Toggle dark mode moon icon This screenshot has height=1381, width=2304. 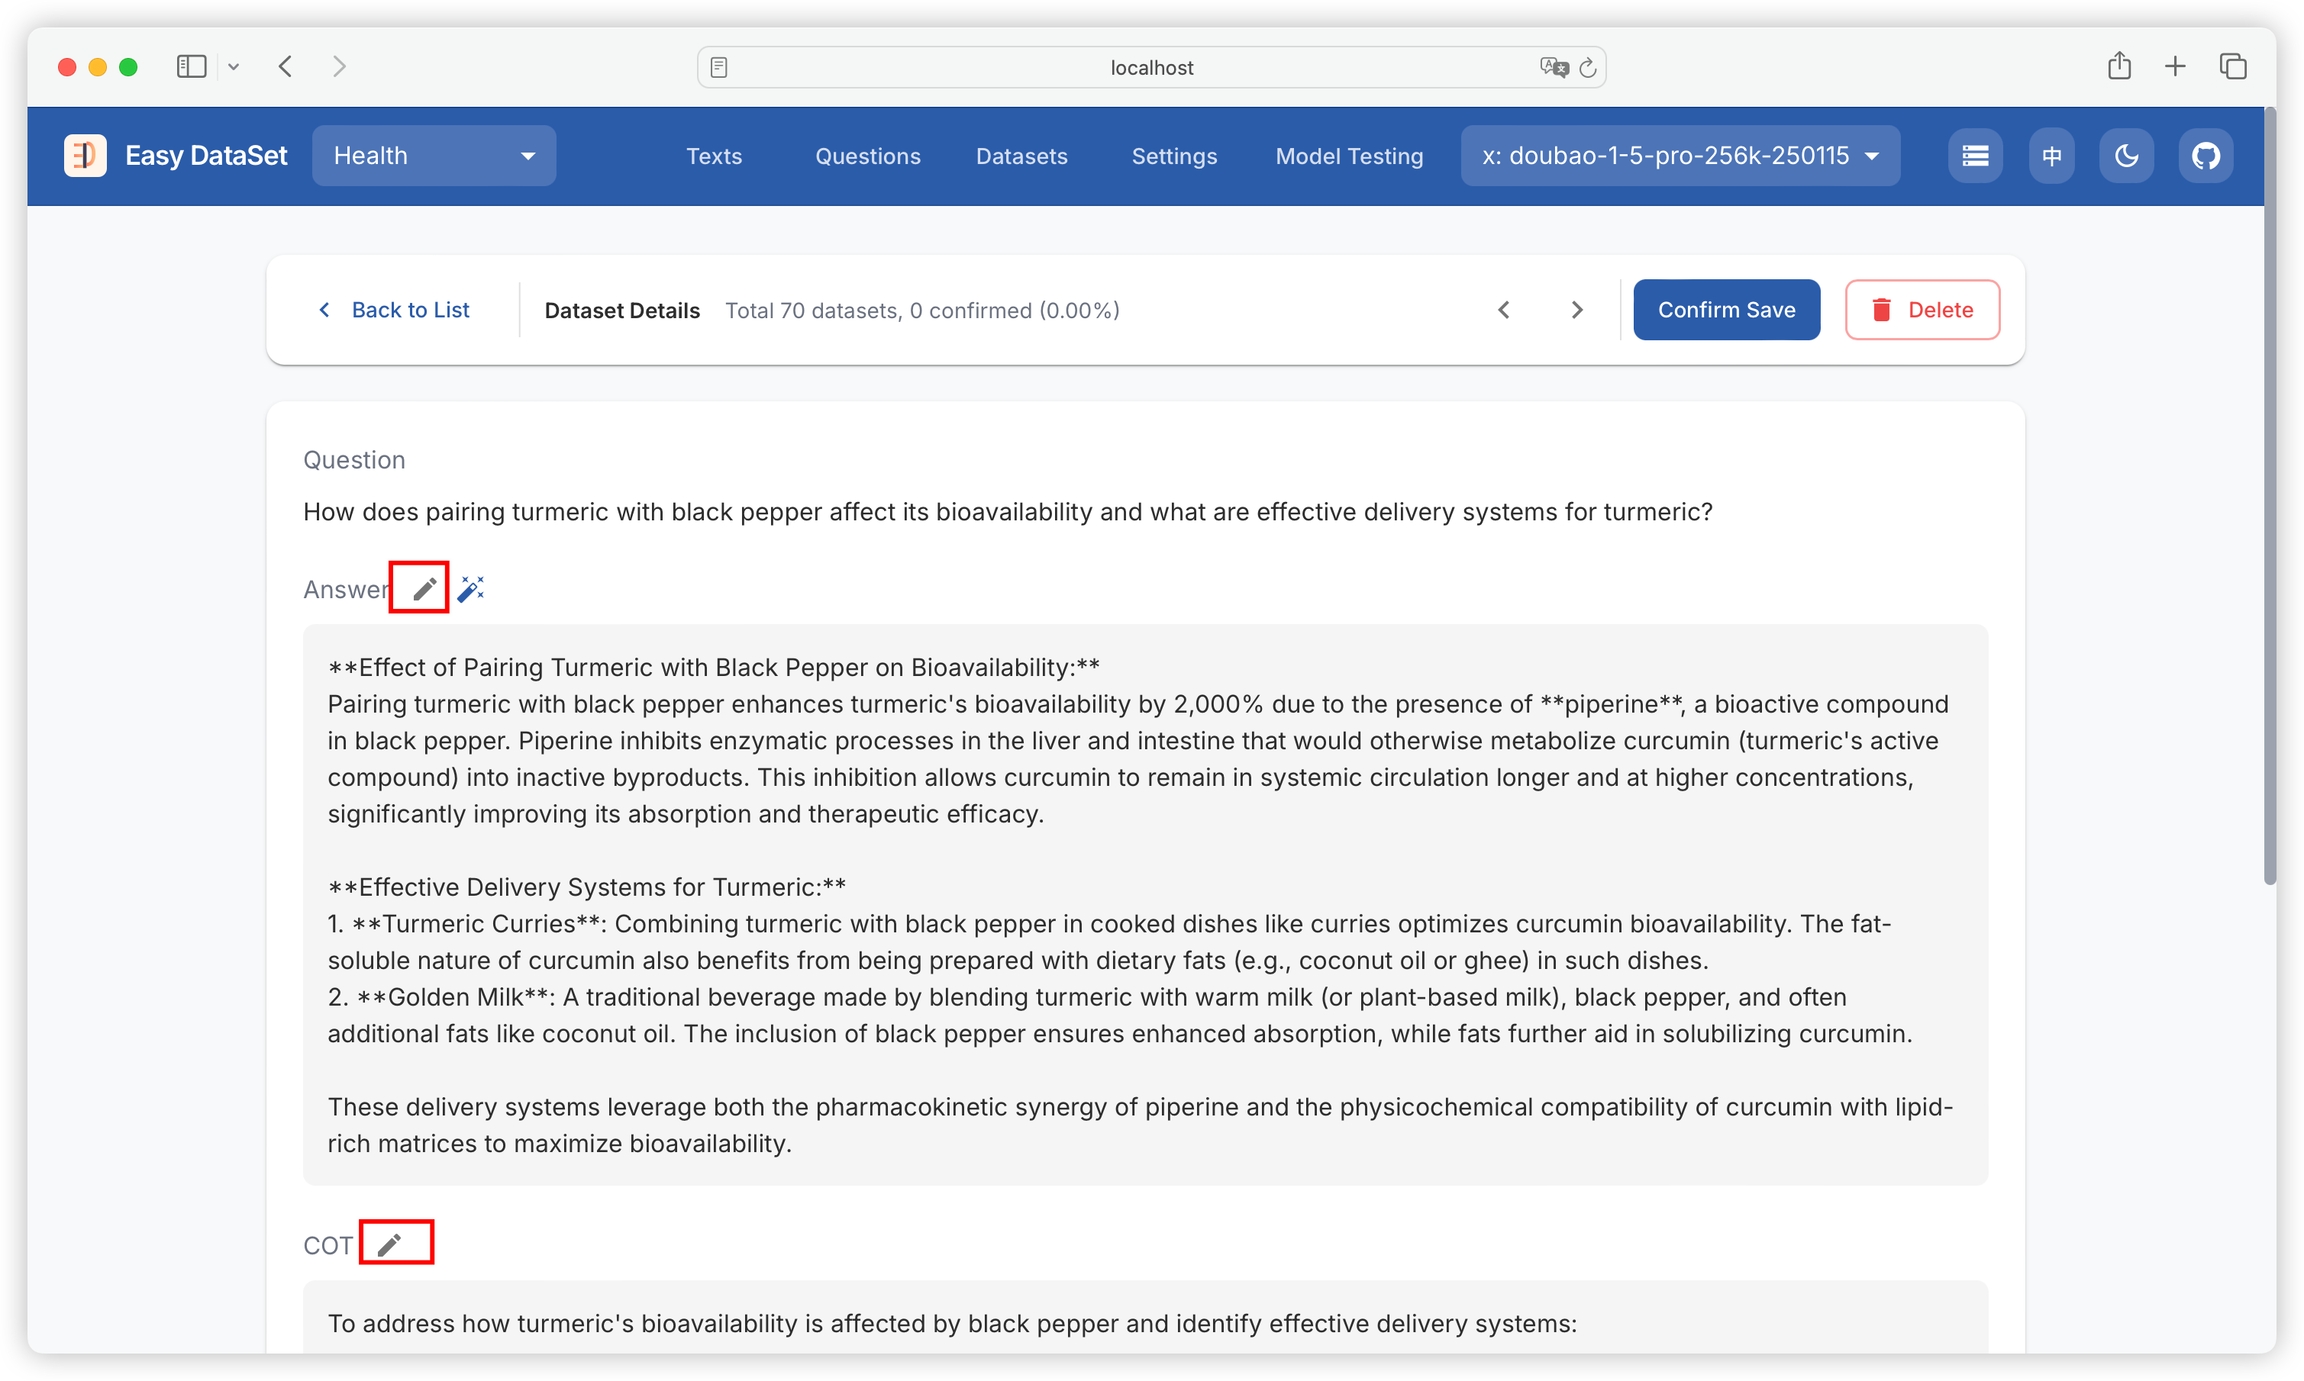pyautogui.click(x=2127, y=156)
